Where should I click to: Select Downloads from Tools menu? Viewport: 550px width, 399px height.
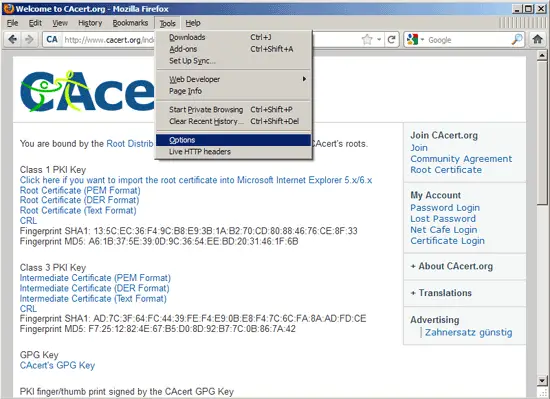pos(233,37)
